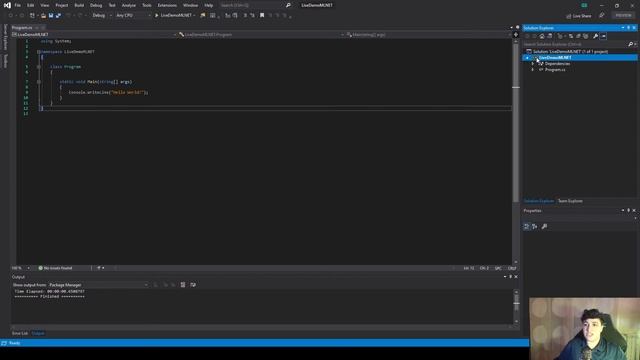Switch to the Team Explorer tab

pyautogui.click(x=570, y=201)
